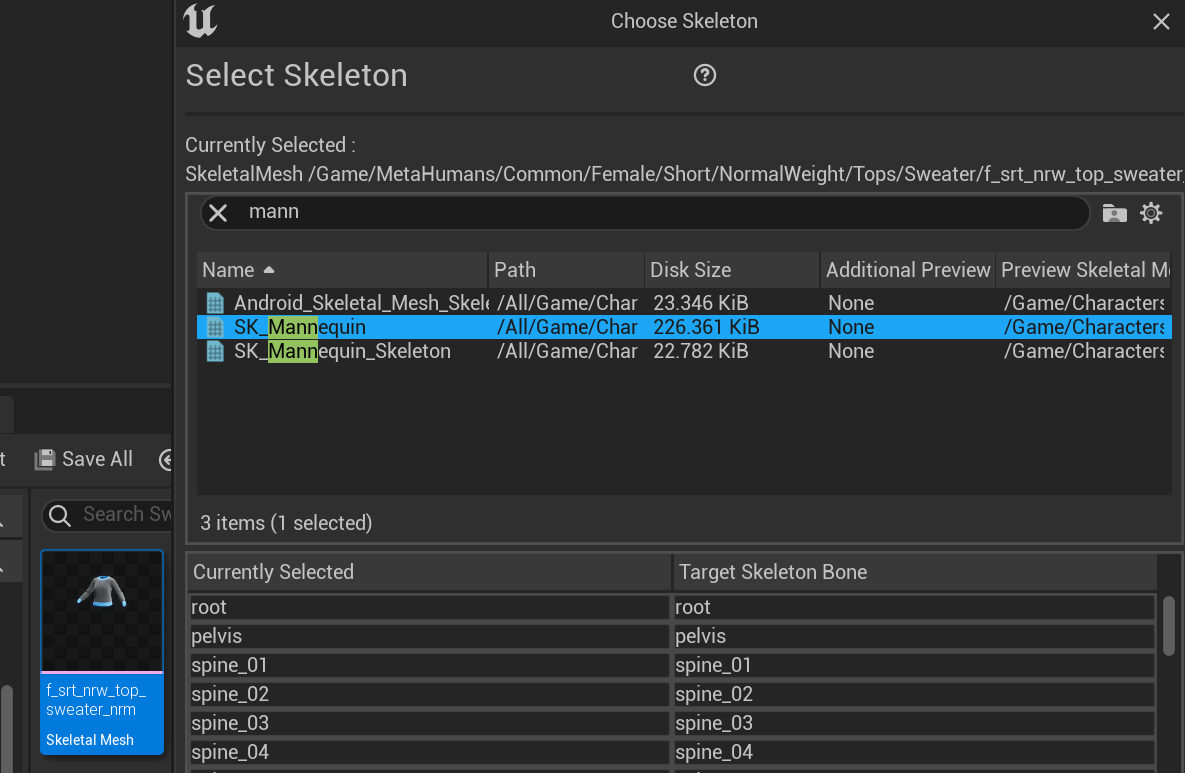Viewport: 1185px width, 773px height.
Task: Open the Select Skeleton help icon
Action: click(x=705, y=75)
